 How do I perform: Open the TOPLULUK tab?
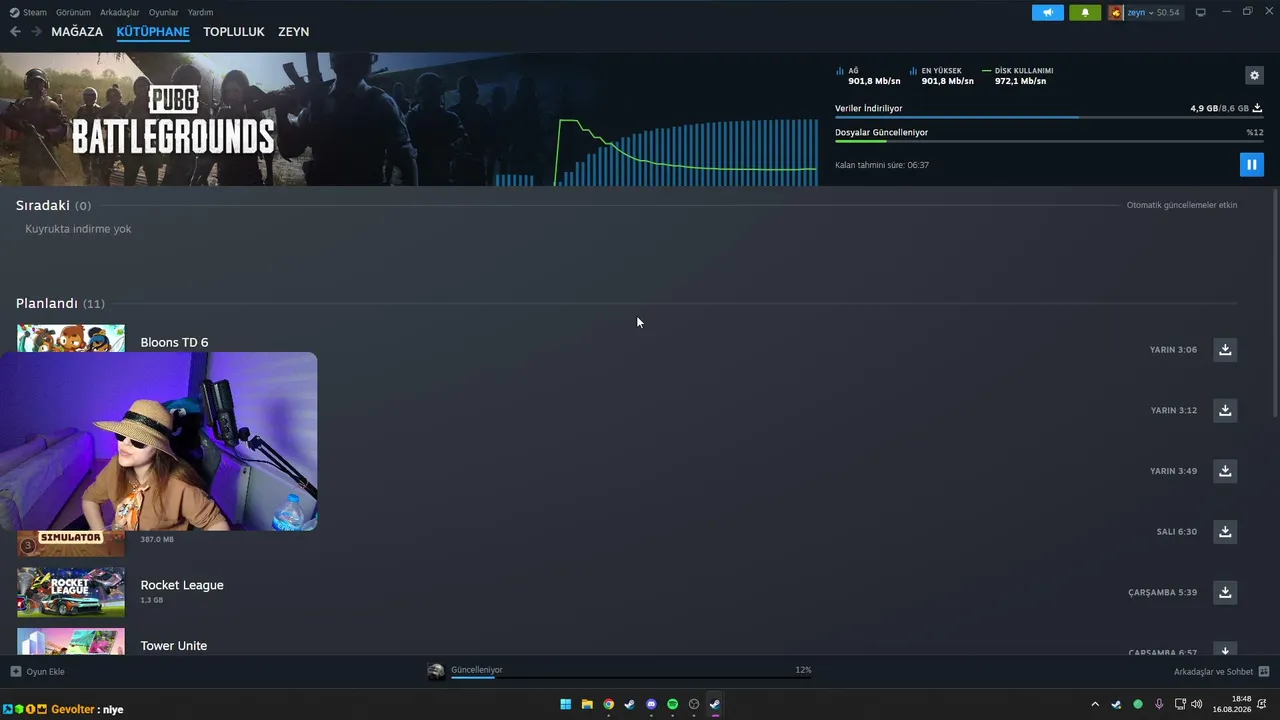coord(234,32)
